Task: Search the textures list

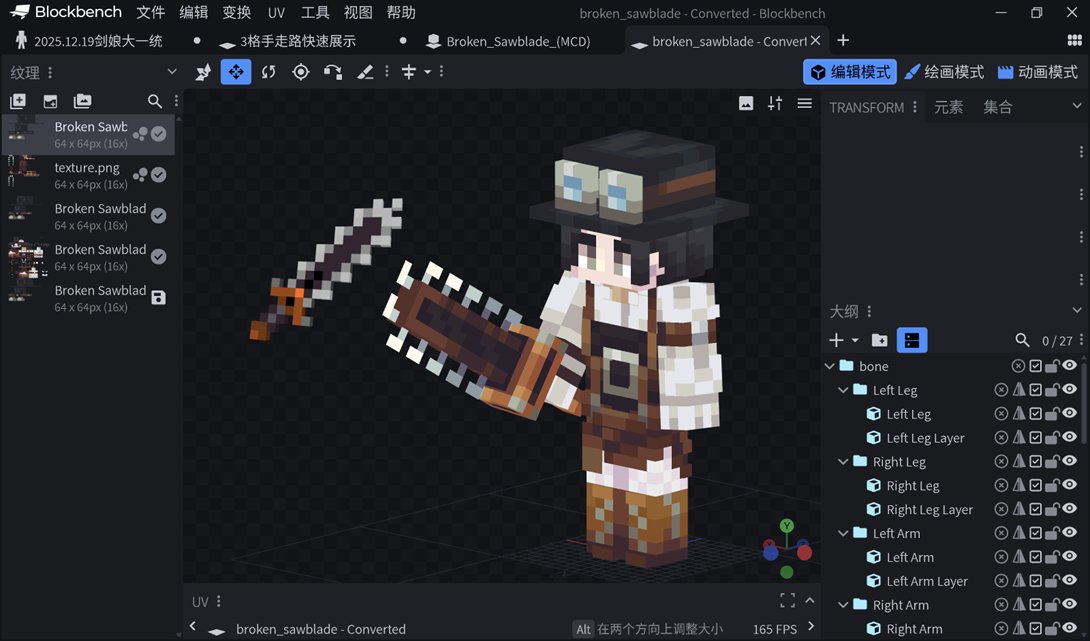Action: (x=154, y=102)
